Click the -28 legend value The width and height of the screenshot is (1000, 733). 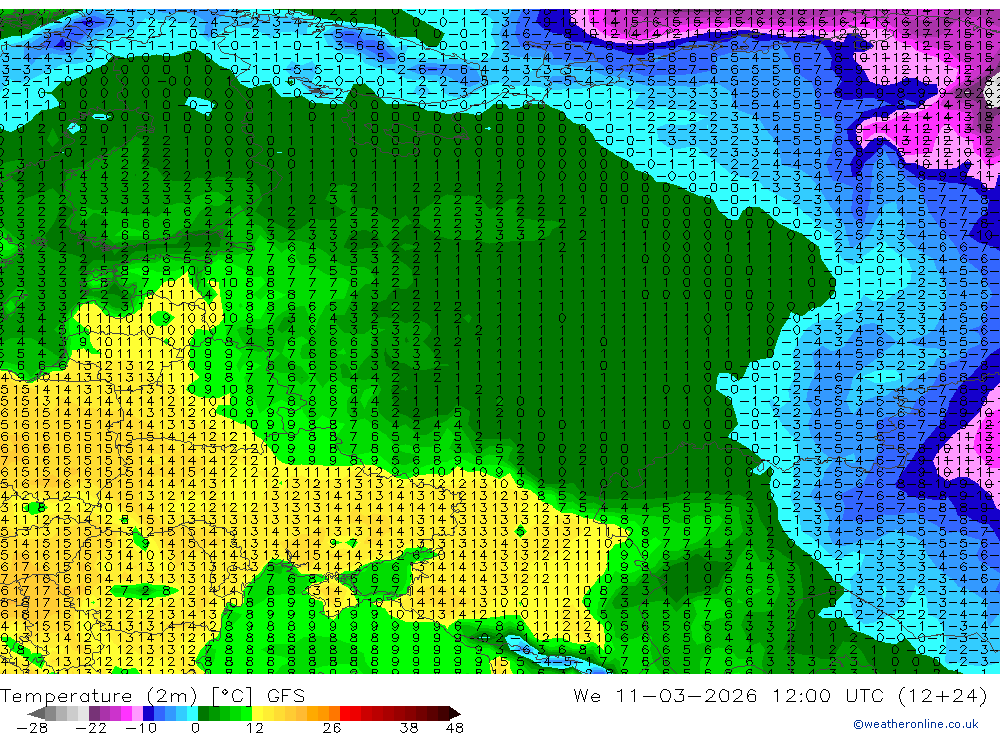pos(32,728)
